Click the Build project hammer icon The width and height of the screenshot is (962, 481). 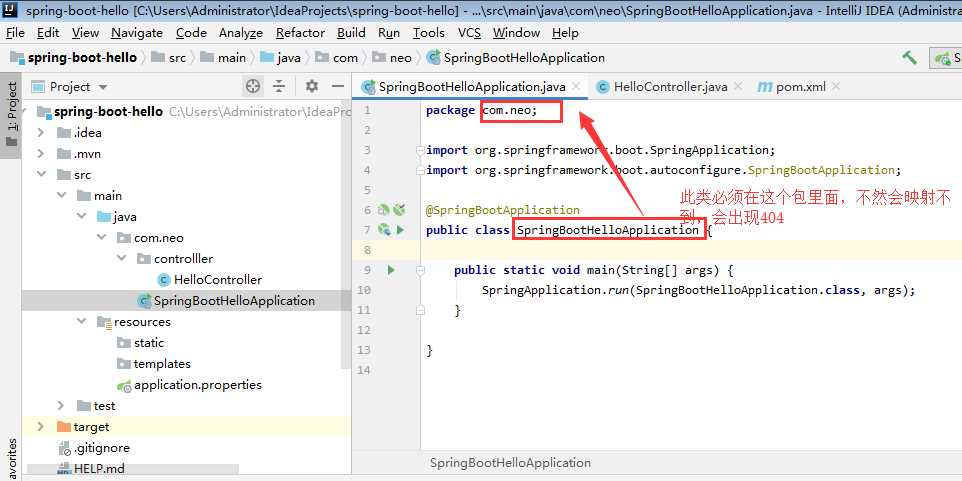point(909,58)
